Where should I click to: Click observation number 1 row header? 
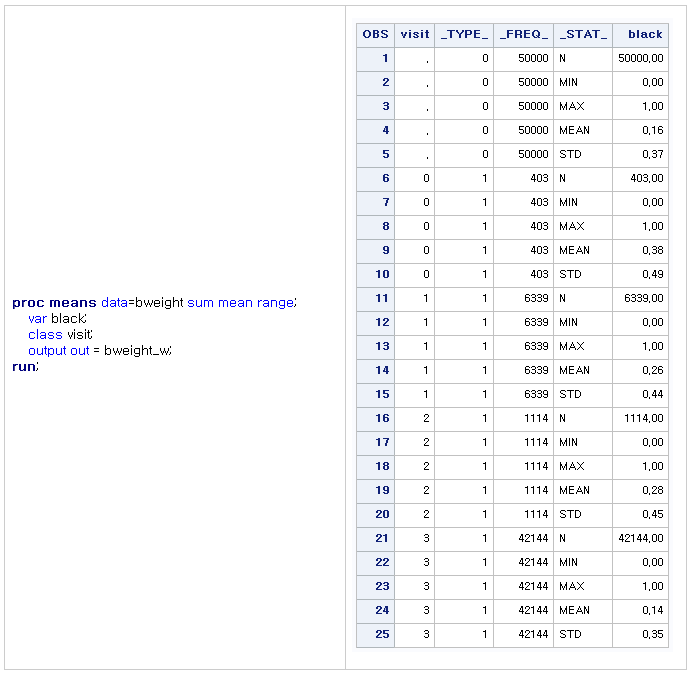tap(375, 58)
